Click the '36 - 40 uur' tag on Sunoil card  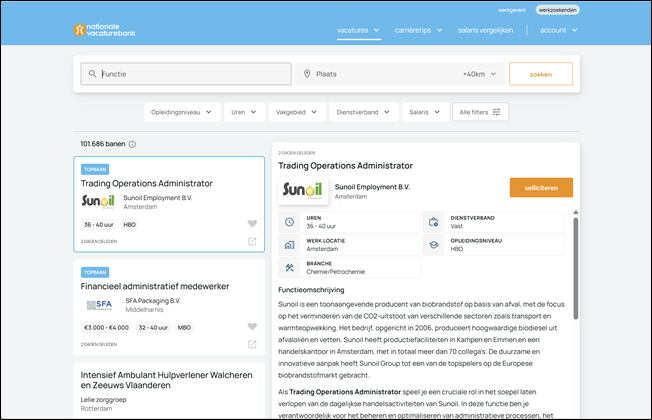pos(99,225)
